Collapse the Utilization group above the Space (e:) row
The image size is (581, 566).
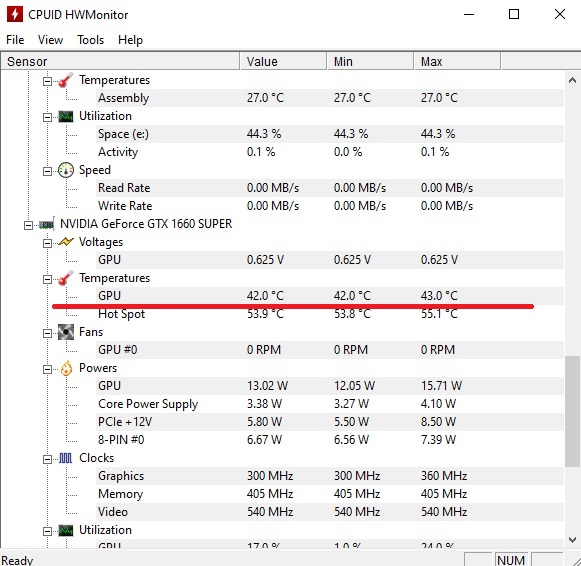click(x=47, y=117)
